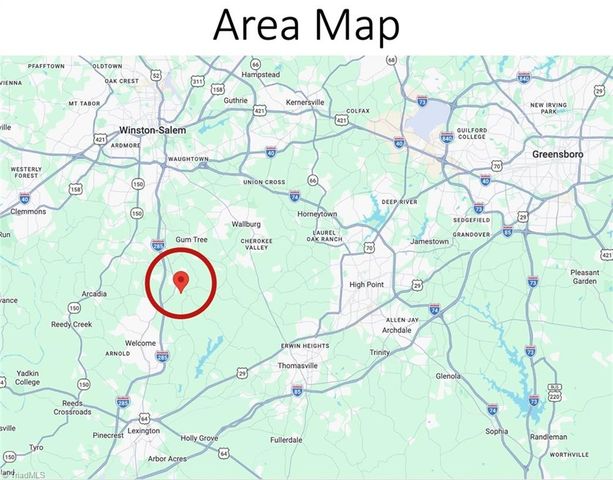Click the Clemmons town label

tap(28, 211)
